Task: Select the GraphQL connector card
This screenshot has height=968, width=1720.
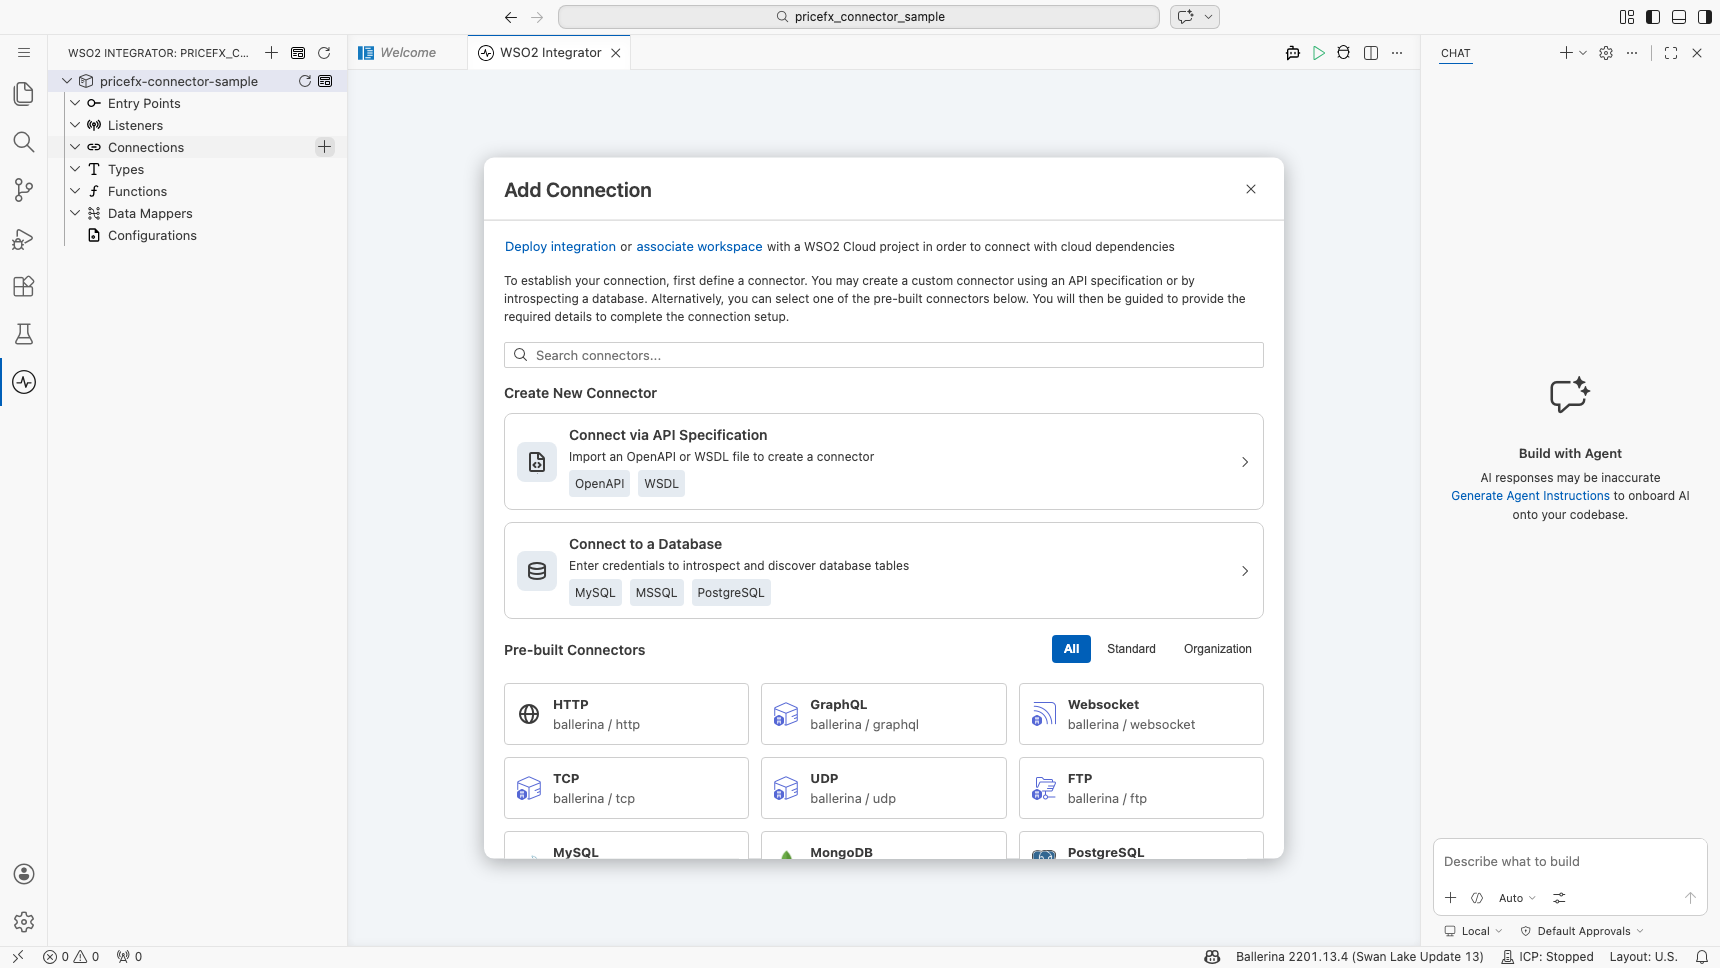Action: tap(884, 714)
